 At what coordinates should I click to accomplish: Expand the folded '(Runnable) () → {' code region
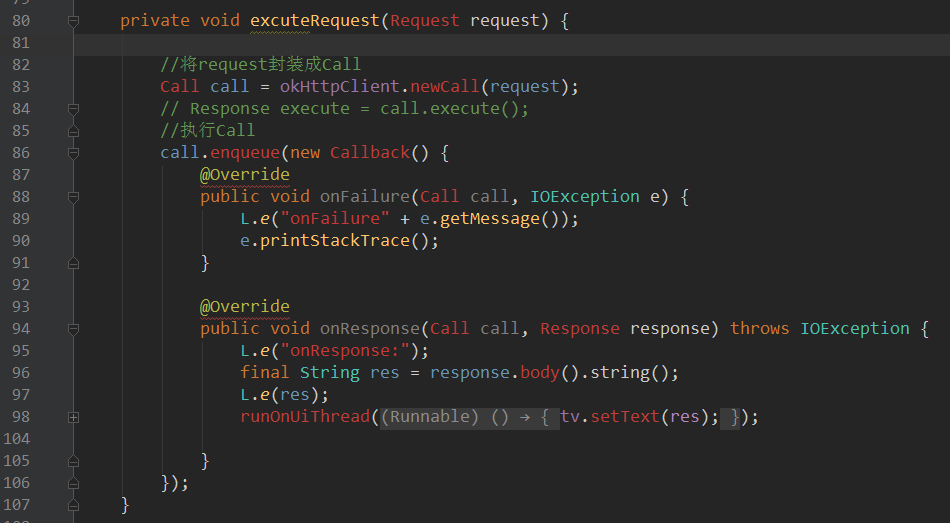pos(469,417)
